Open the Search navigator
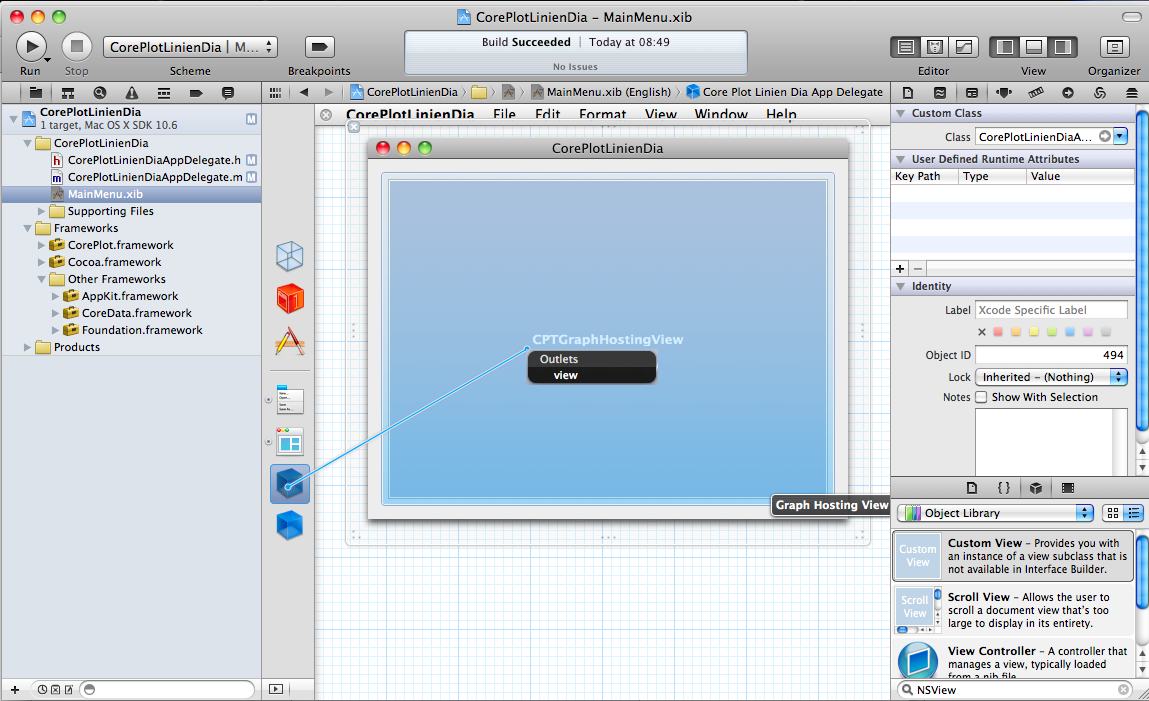Image resolution: width=1149 pixels, height=701 pixels. click(99, 92)
